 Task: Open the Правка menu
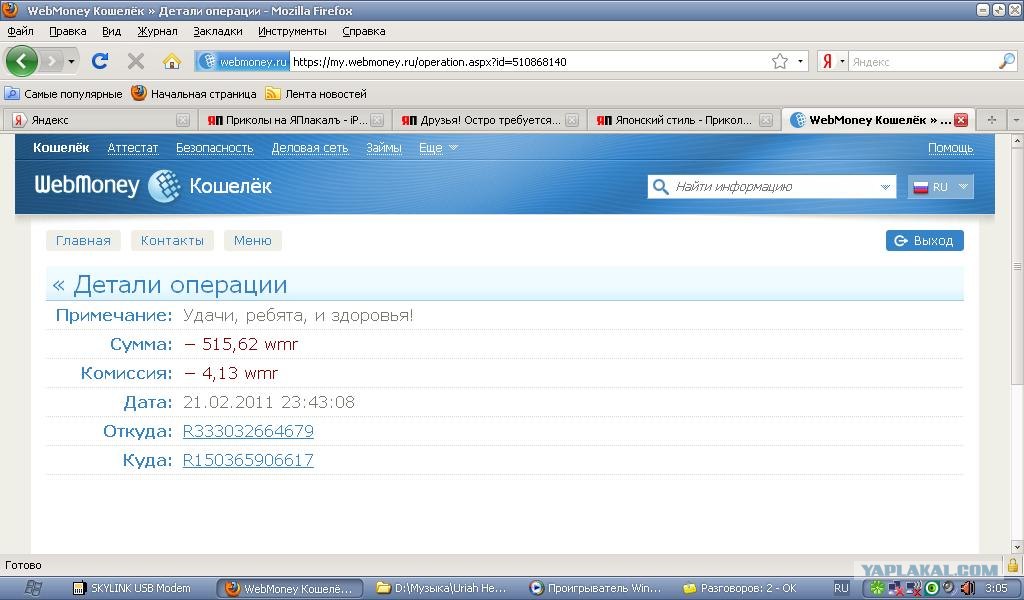tap(67, 31)
